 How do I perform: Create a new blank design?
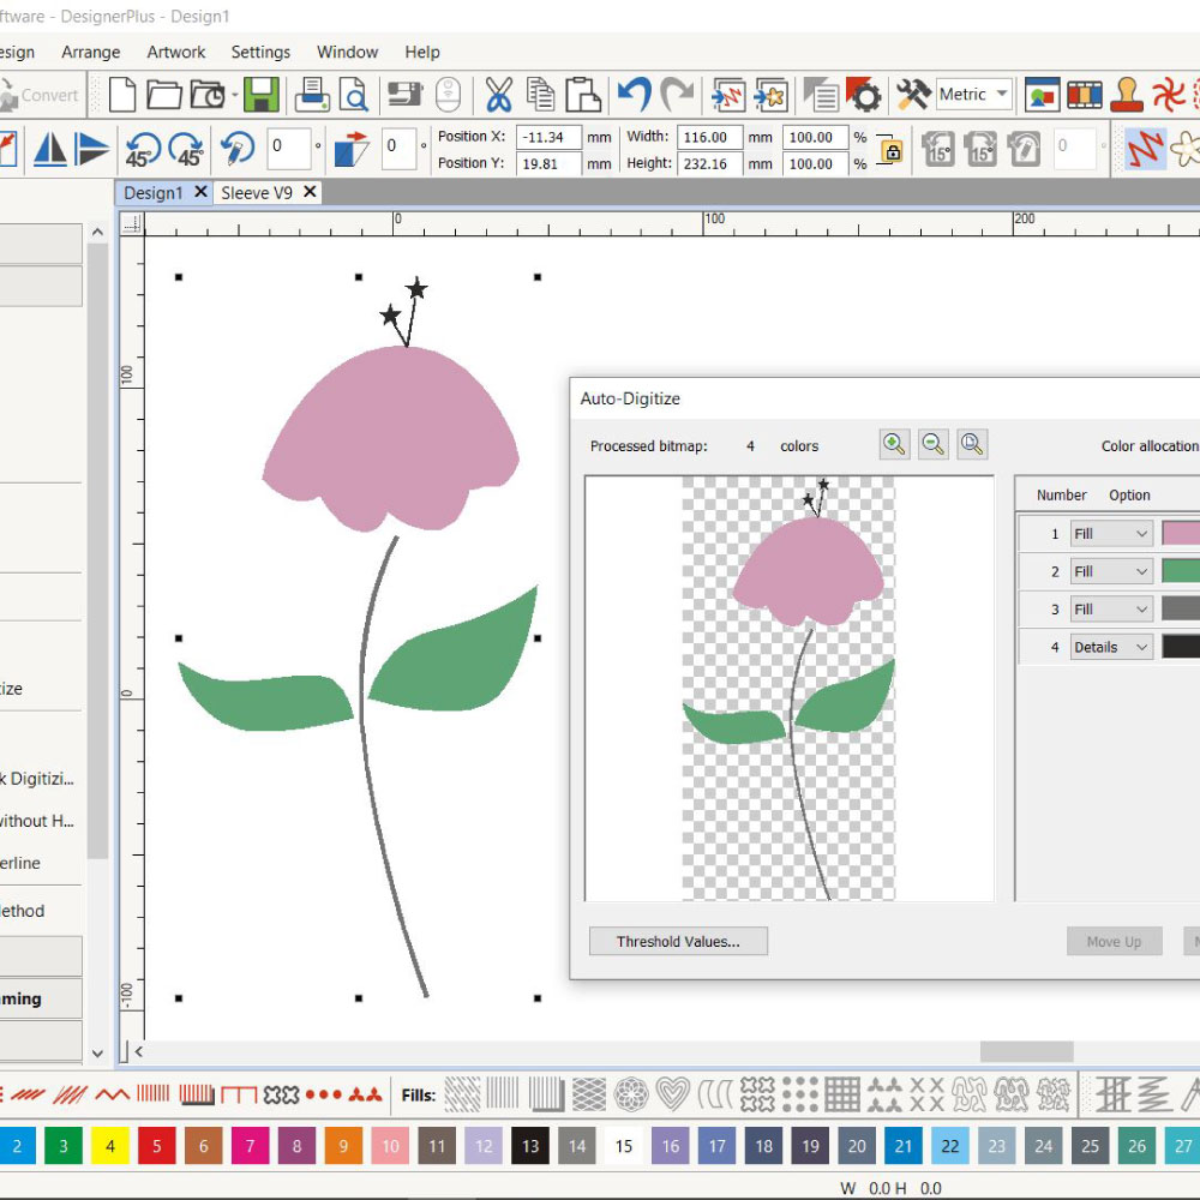(x=122, y=95)
